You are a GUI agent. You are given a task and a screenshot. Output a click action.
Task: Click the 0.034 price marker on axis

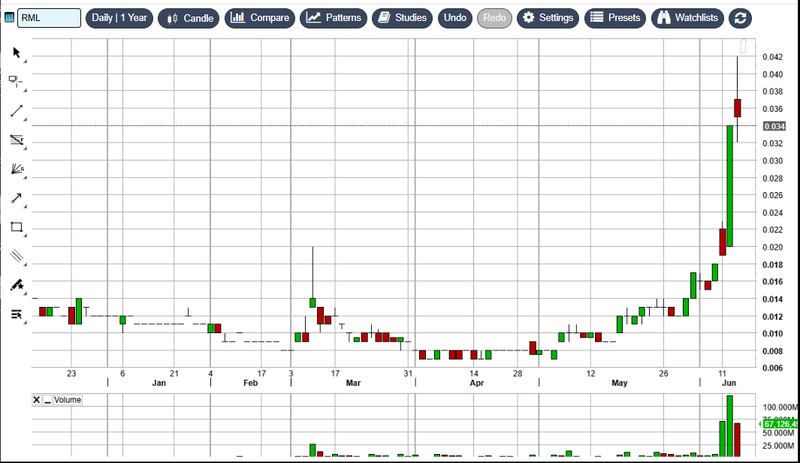coord(773,126)
